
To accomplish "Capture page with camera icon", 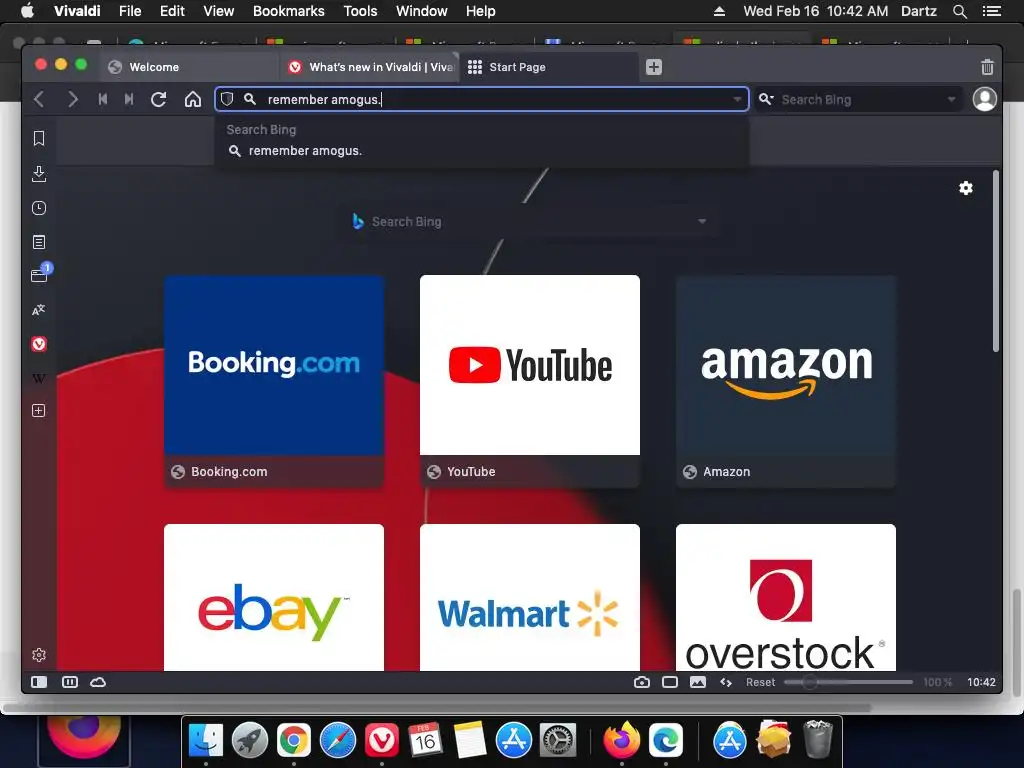I will click(642, 682).
